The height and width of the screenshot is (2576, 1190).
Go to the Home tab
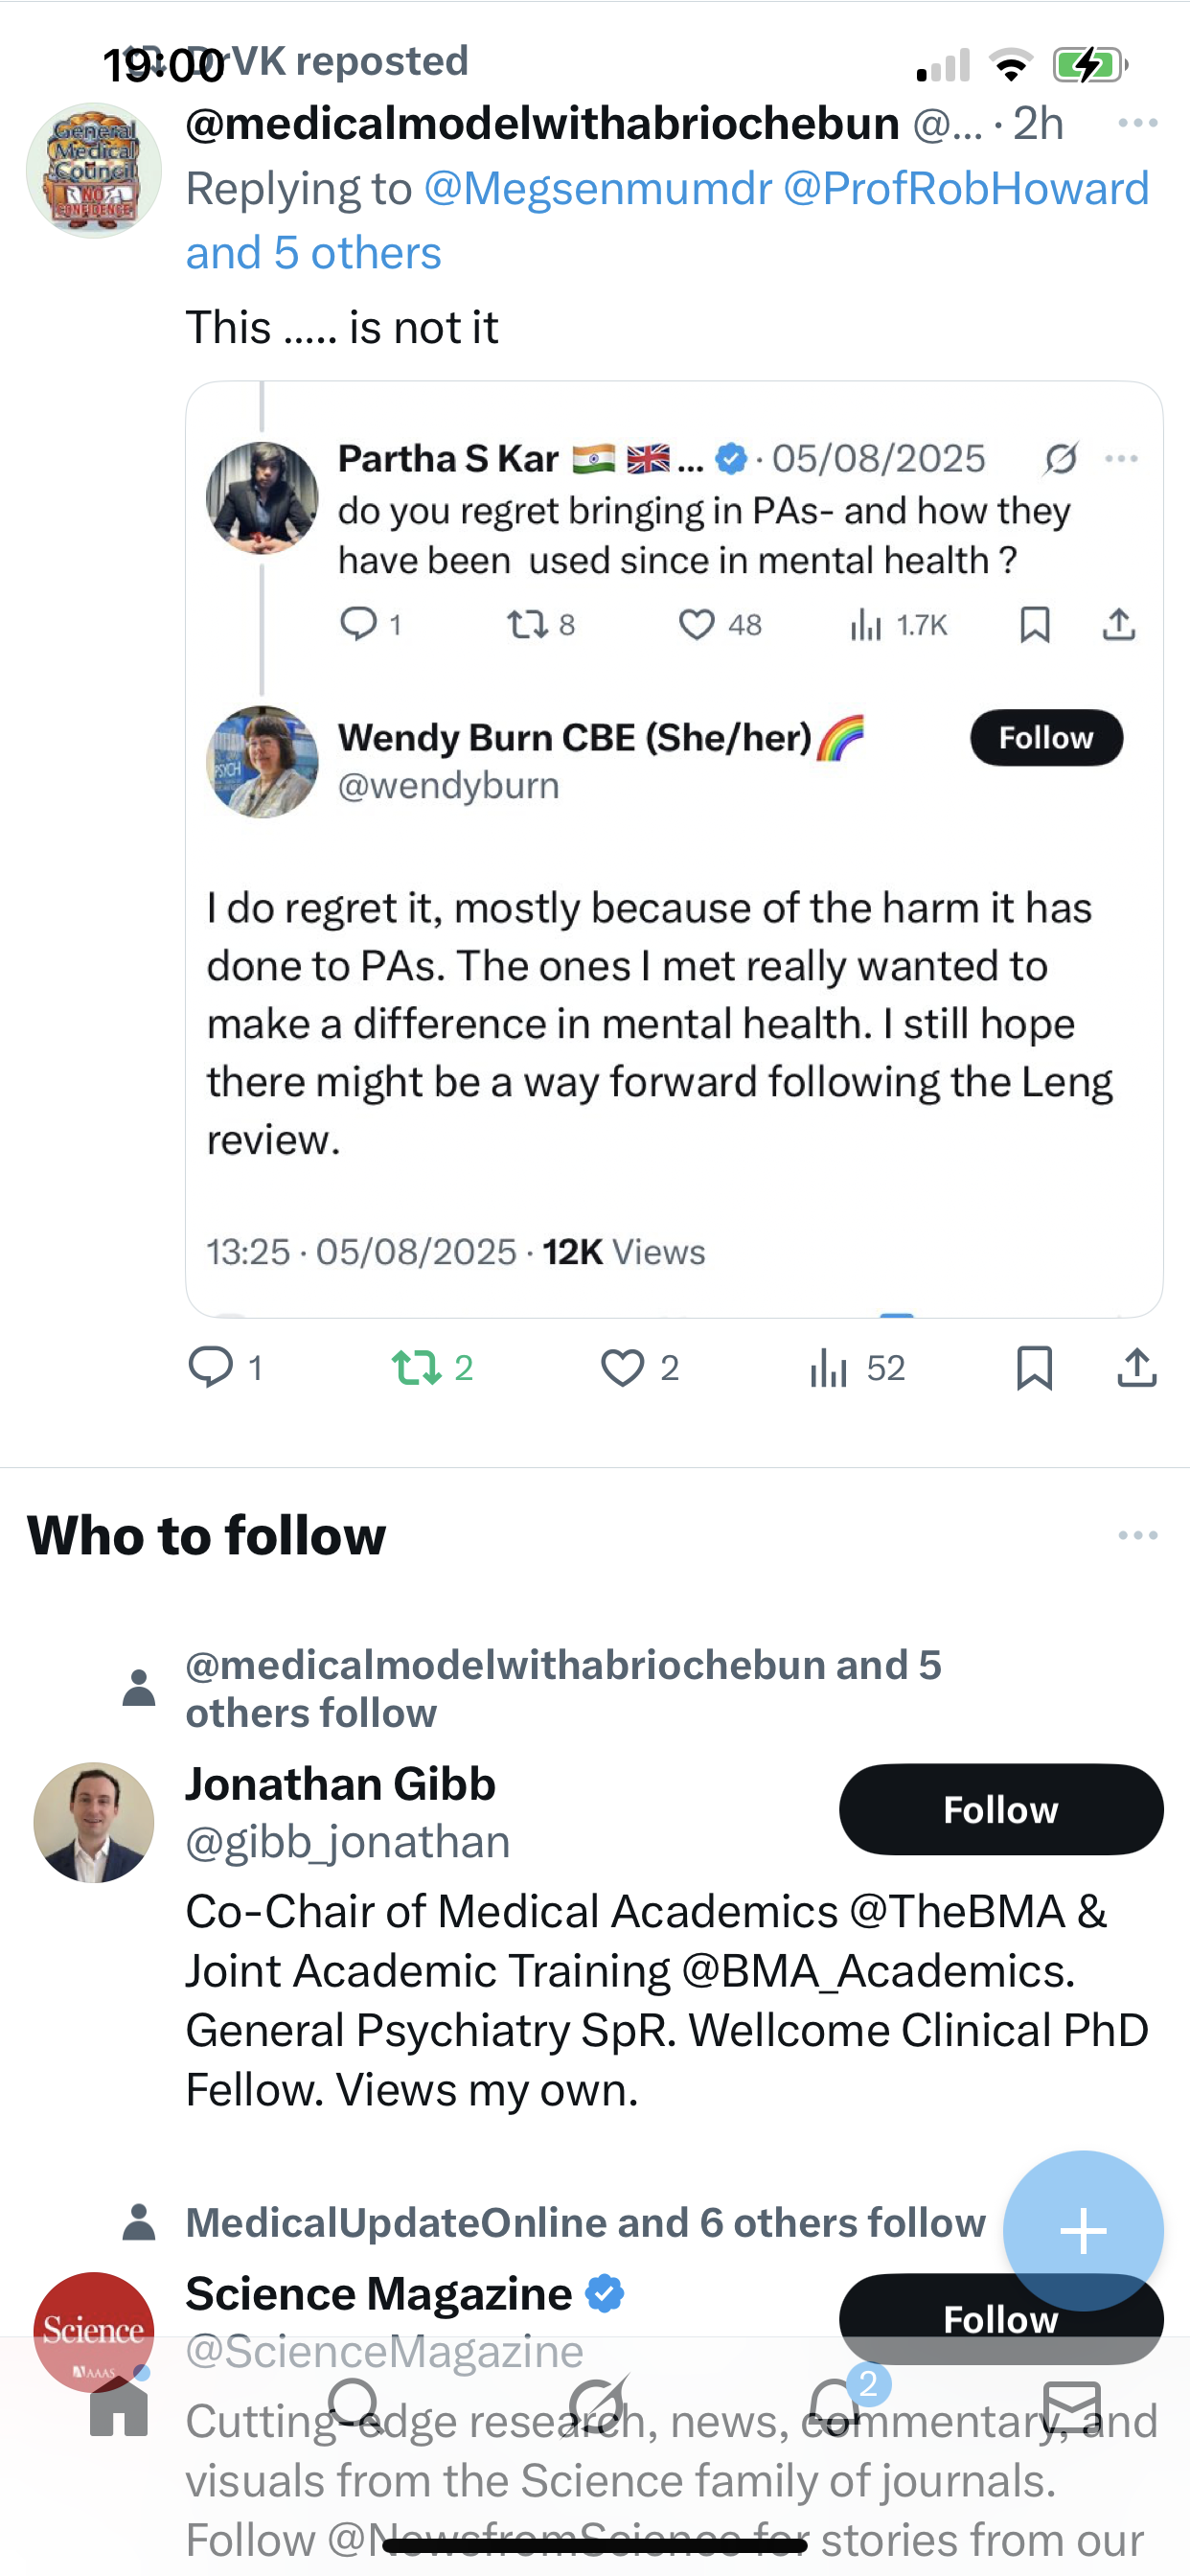119,2408
